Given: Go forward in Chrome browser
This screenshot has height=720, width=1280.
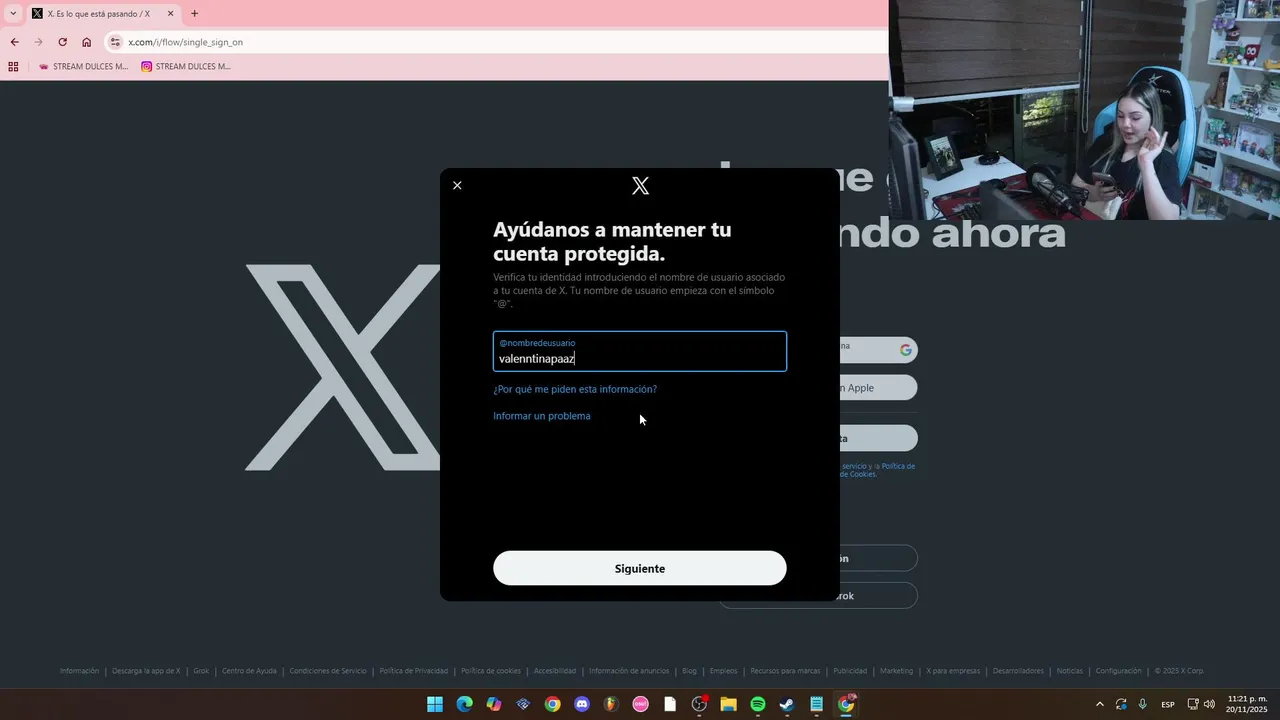Looking at the screenshot, I should pos(38,42).
